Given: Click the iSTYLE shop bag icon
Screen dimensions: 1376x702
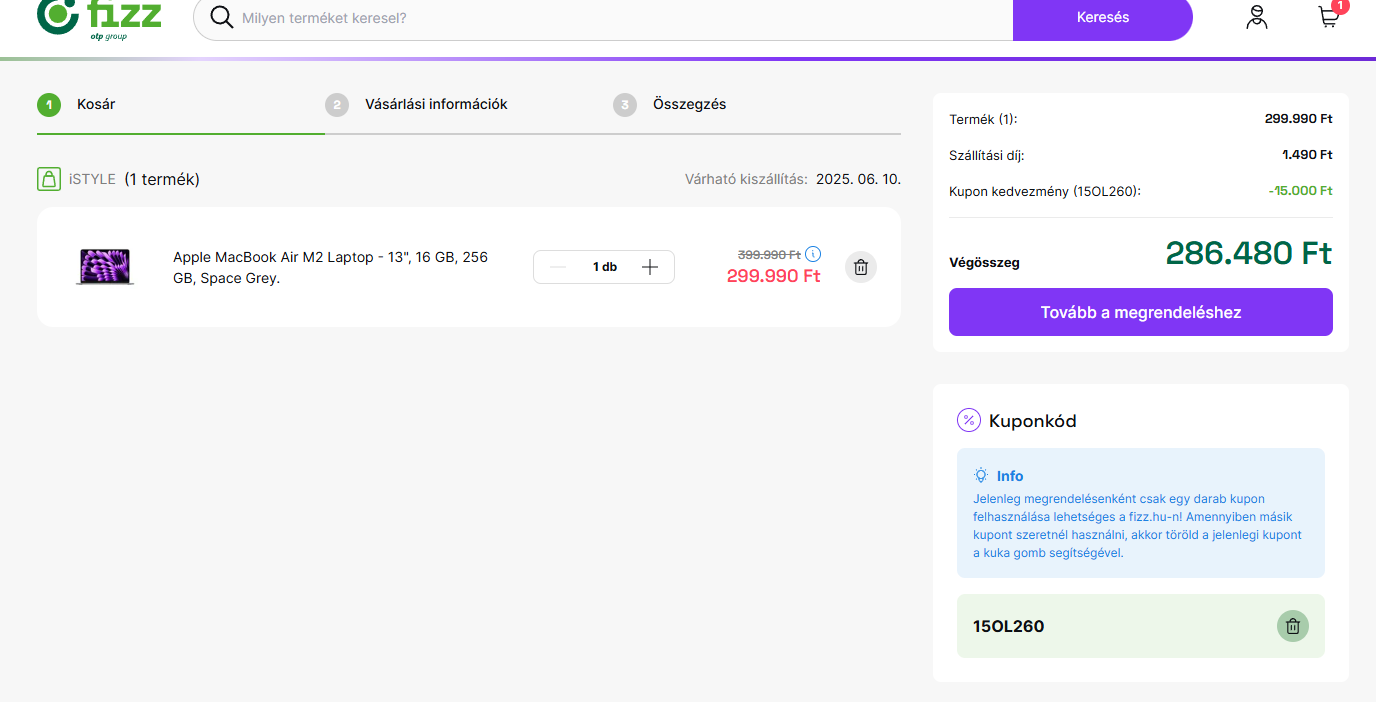Looking at the screenshot, I should pyautogui.click(x=48, y=179).
